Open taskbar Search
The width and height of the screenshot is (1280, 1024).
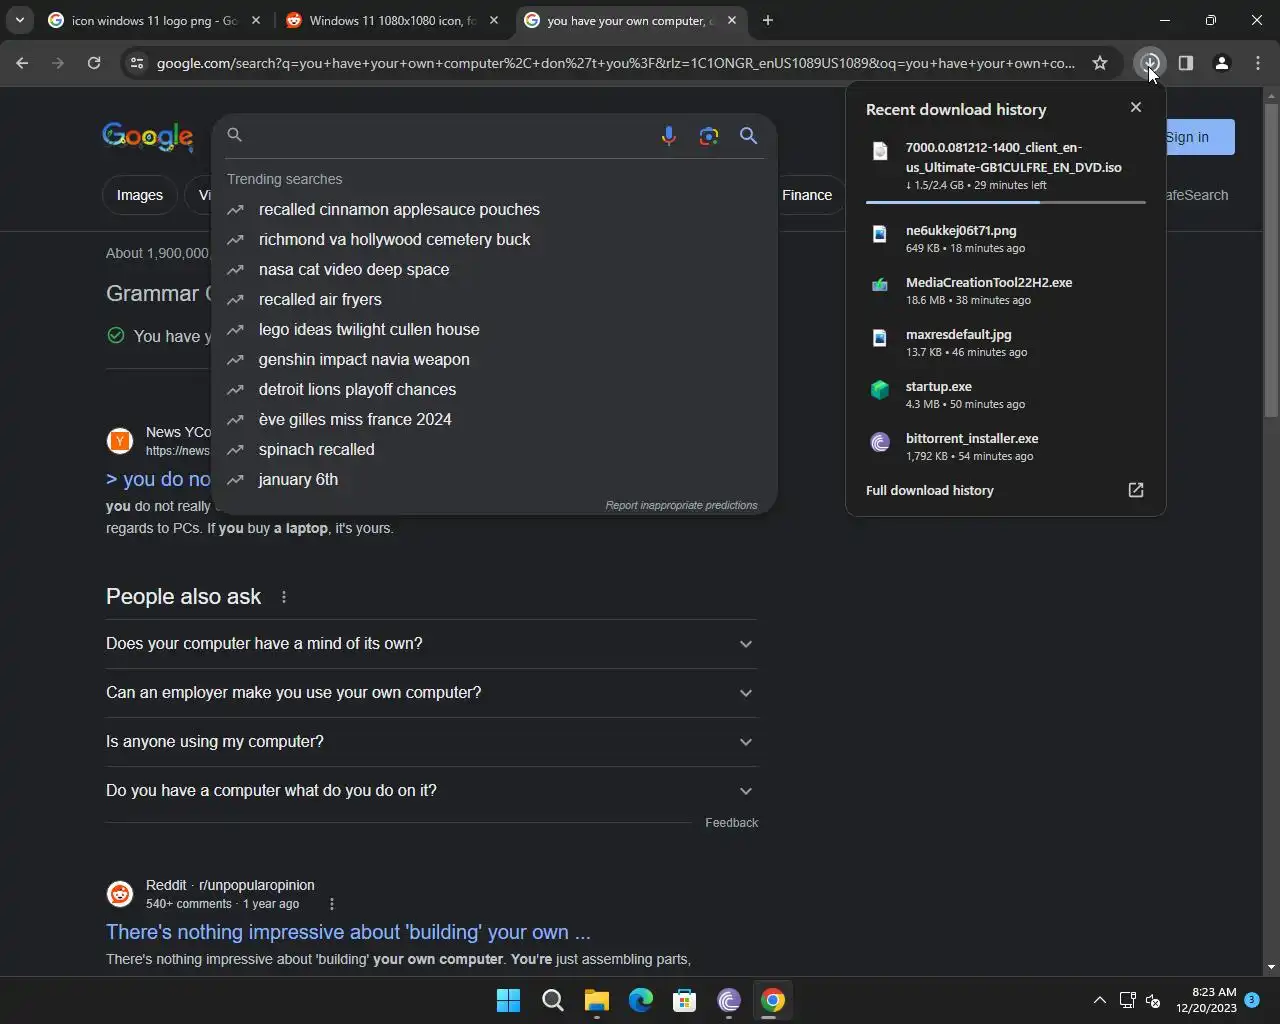(552, 1000)
